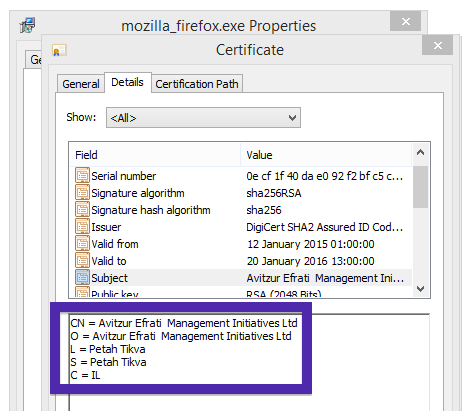Switch to the General tab
Screen dimensions: 474x411
pos(81,84)
